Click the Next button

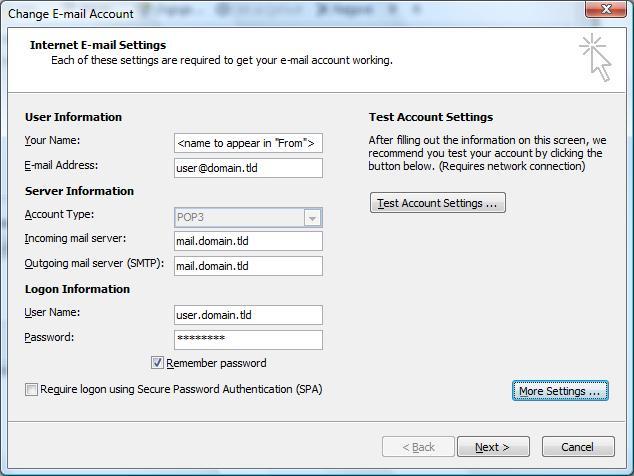pyautogui.click(x=493, y=447)
